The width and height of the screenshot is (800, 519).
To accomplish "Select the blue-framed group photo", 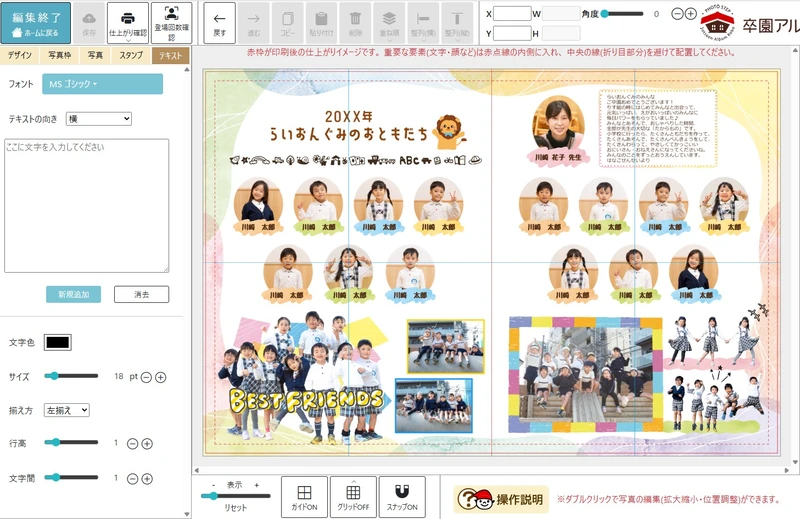I will pyautogui.click(x=434, y=405).
